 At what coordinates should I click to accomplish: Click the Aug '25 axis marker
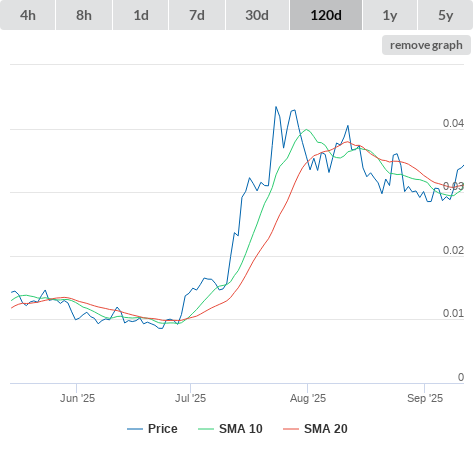(308, 398)
